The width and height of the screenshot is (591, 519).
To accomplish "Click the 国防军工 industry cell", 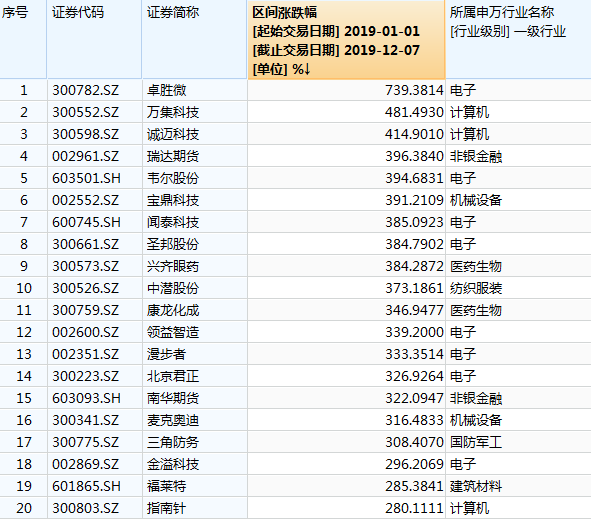I will click(x=476, y=442).
